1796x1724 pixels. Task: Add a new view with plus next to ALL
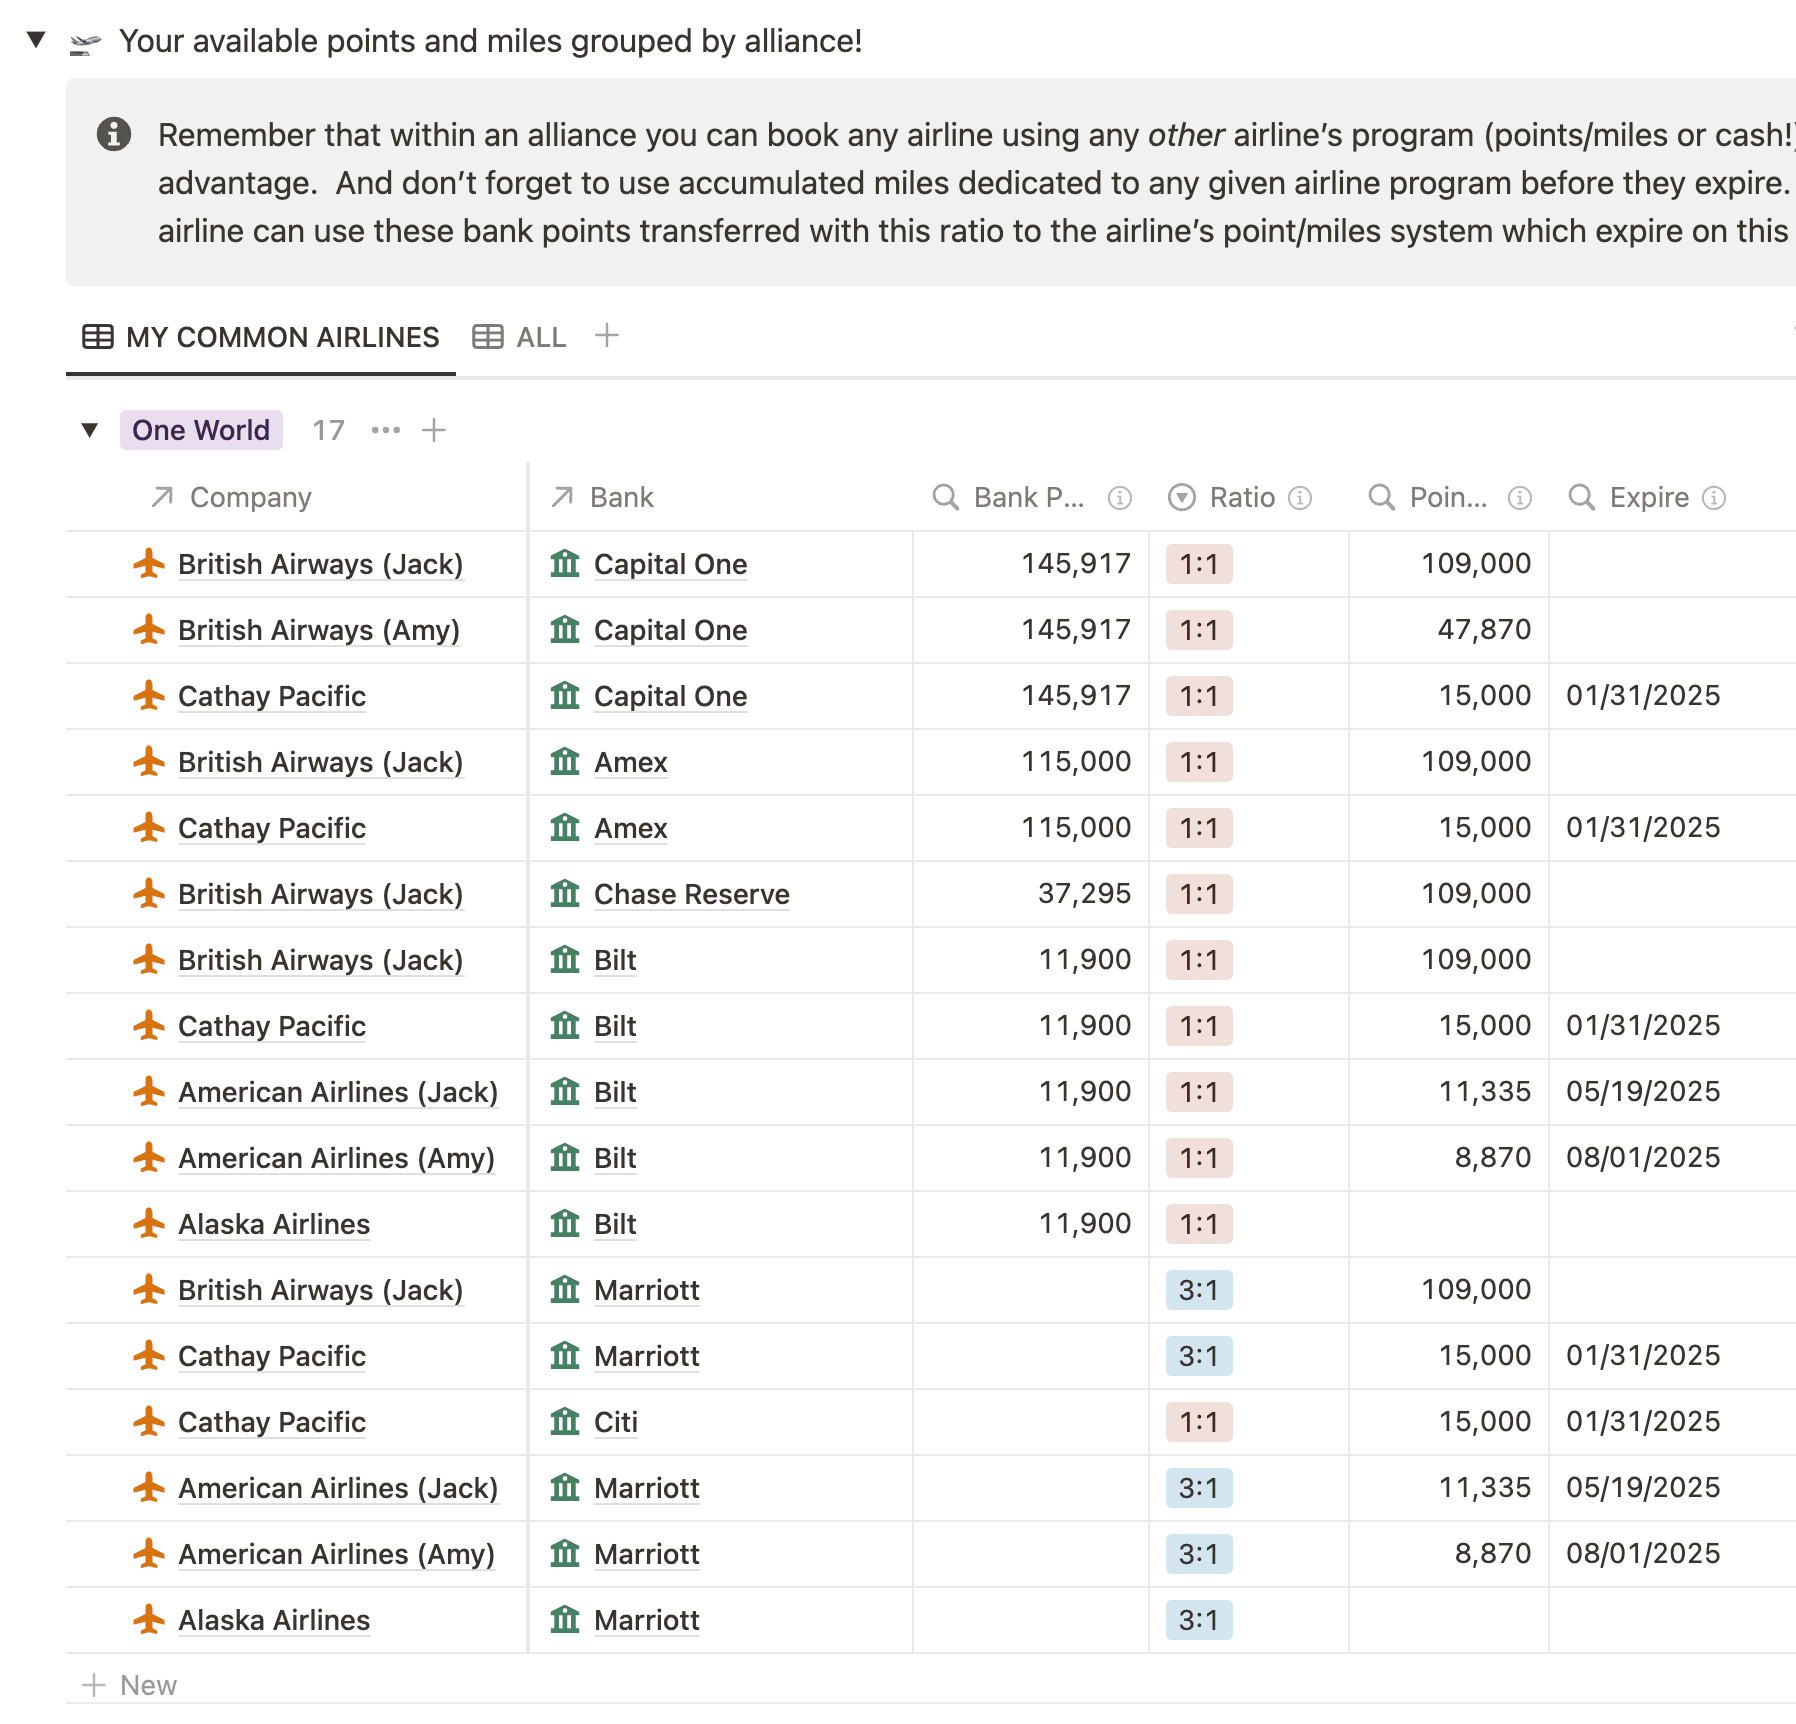(x=606, y=336)
